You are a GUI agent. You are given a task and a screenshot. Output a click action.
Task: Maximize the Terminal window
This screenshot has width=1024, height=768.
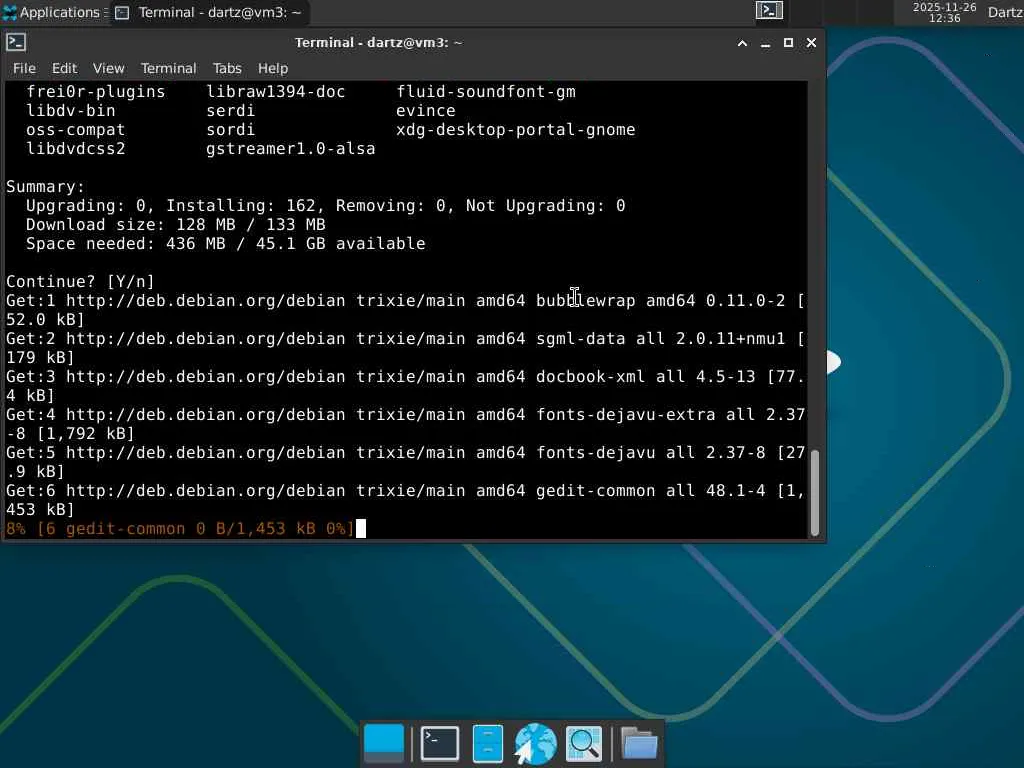(x=788, y=43)
